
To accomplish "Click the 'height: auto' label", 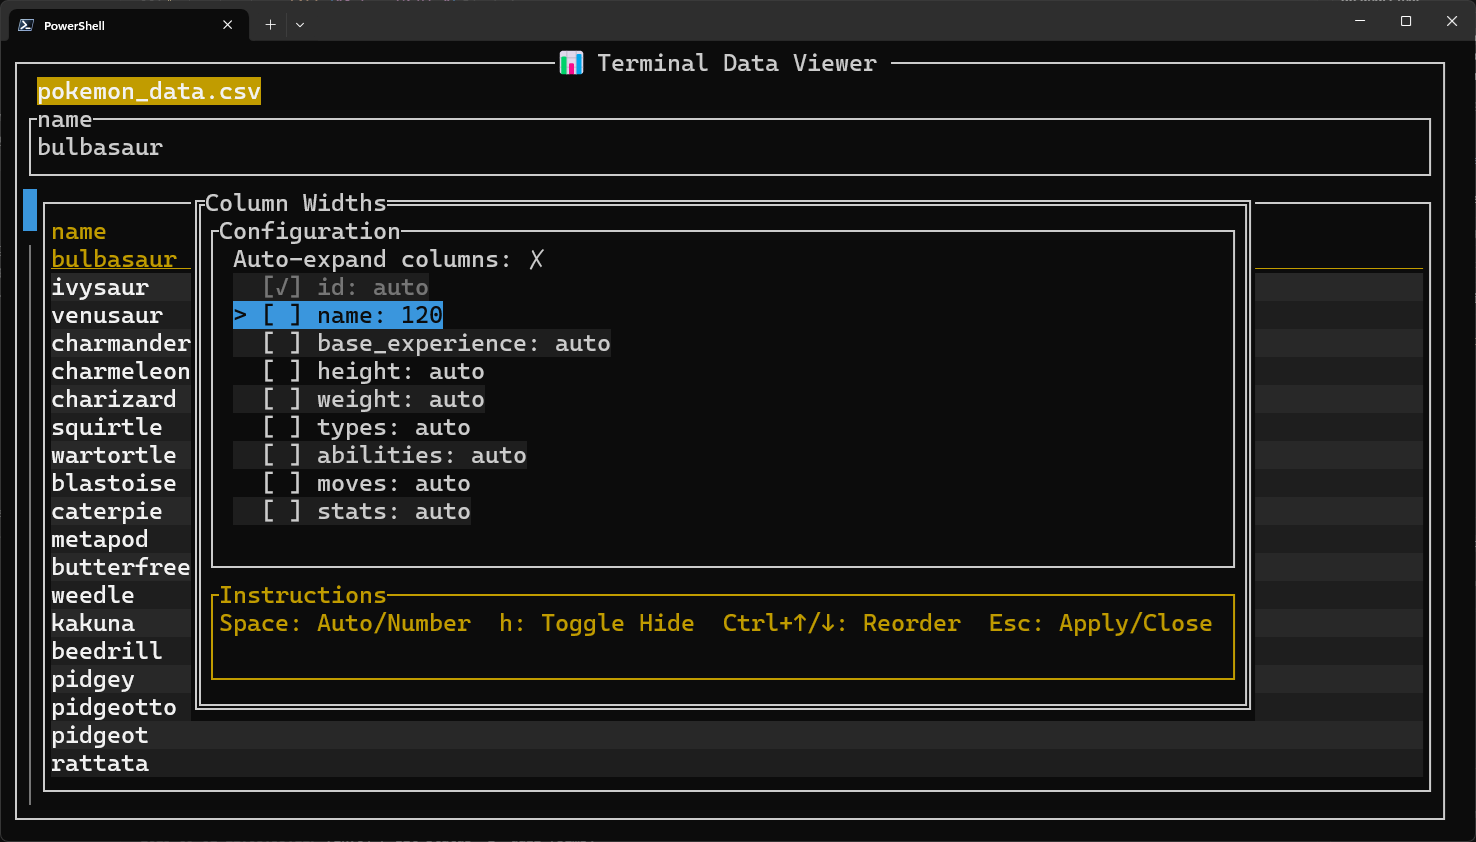I will (x=401, y=372).
